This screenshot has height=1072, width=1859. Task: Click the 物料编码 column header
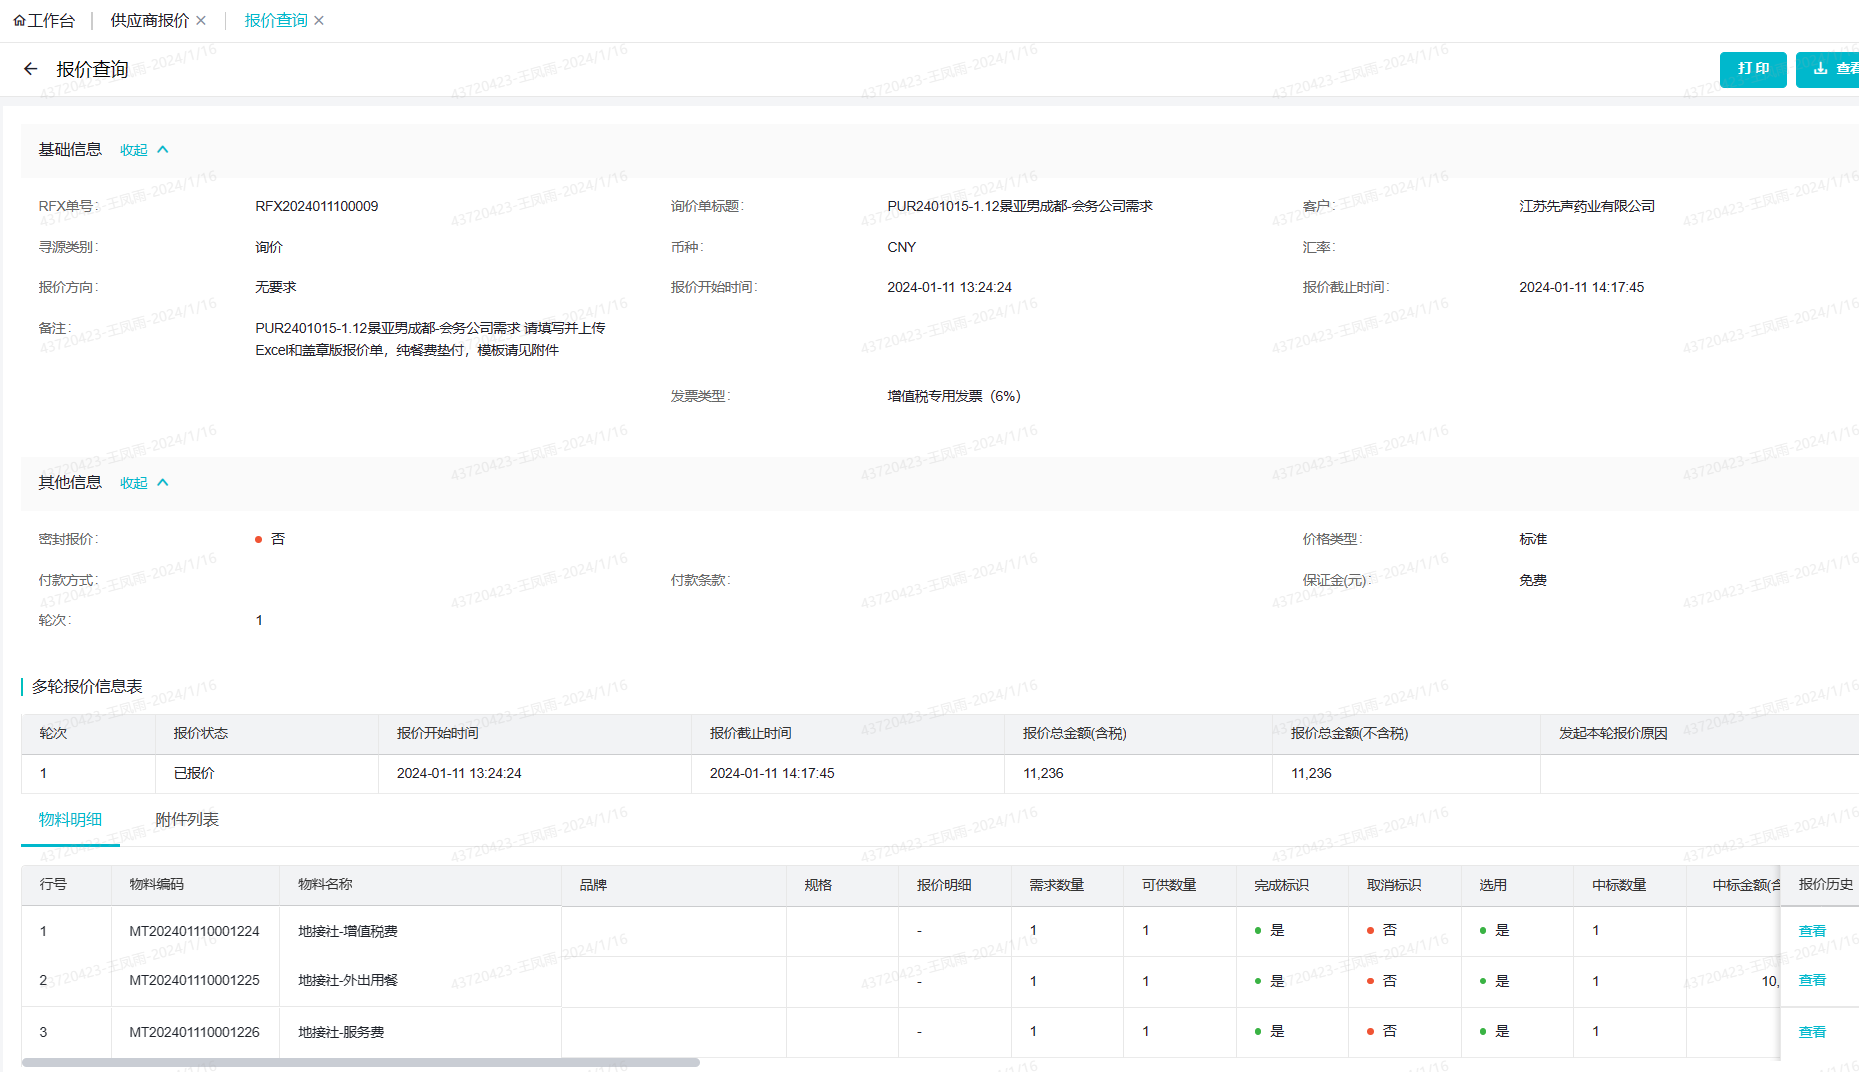pyautogui.click(x=157, y=885)
